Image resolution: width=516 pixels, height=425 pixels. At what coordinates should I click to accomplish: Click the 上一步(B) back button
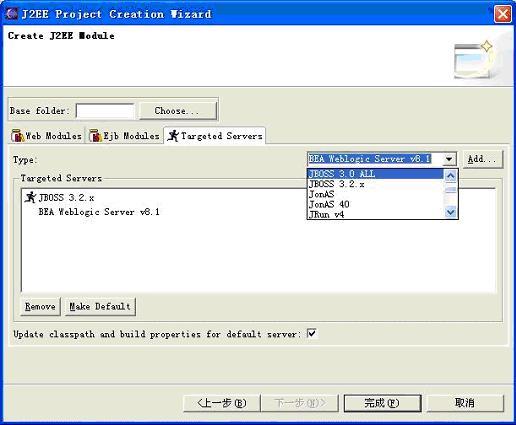pos(222,403)
